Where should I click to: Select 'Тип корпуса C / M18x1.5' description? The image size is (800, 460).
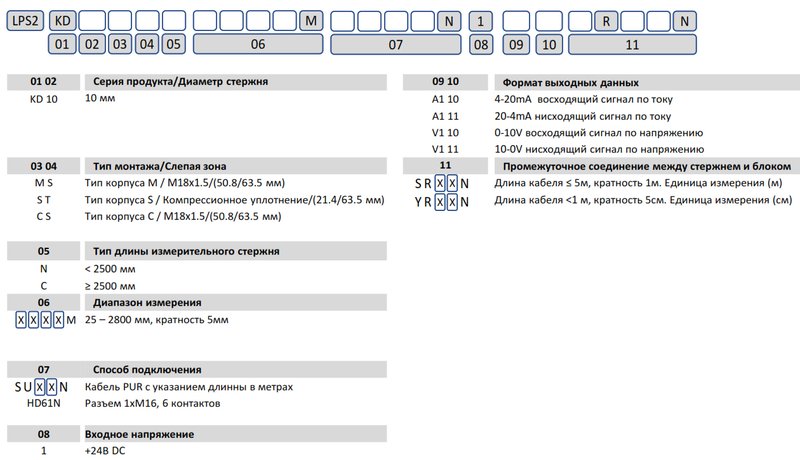click(183, 216)
